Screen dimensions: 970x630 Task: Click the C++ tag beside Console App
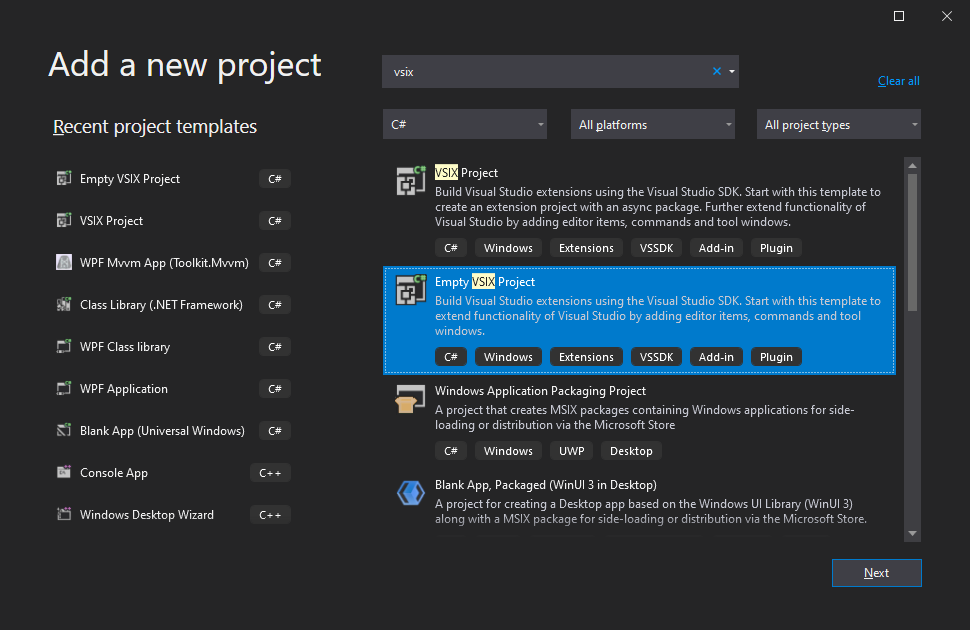[x=270, y=473]
